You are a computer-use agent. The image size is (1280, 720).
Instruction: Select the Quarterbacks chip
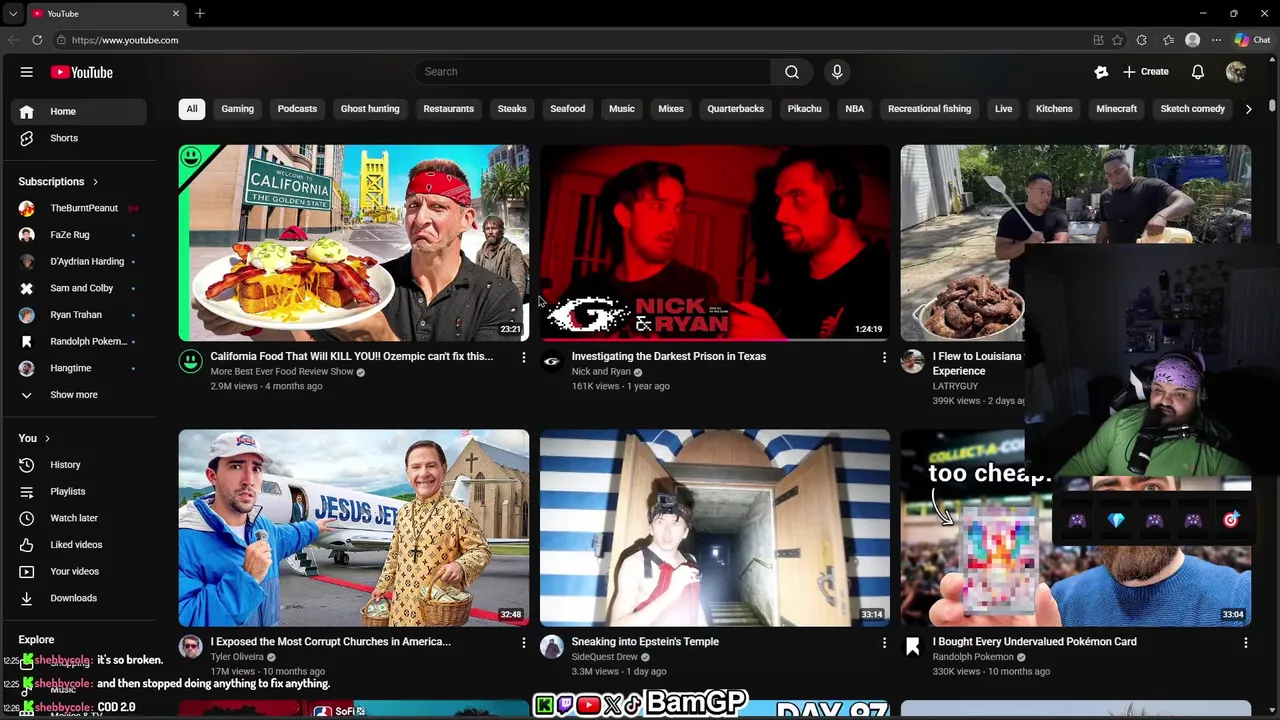[735, 109]
